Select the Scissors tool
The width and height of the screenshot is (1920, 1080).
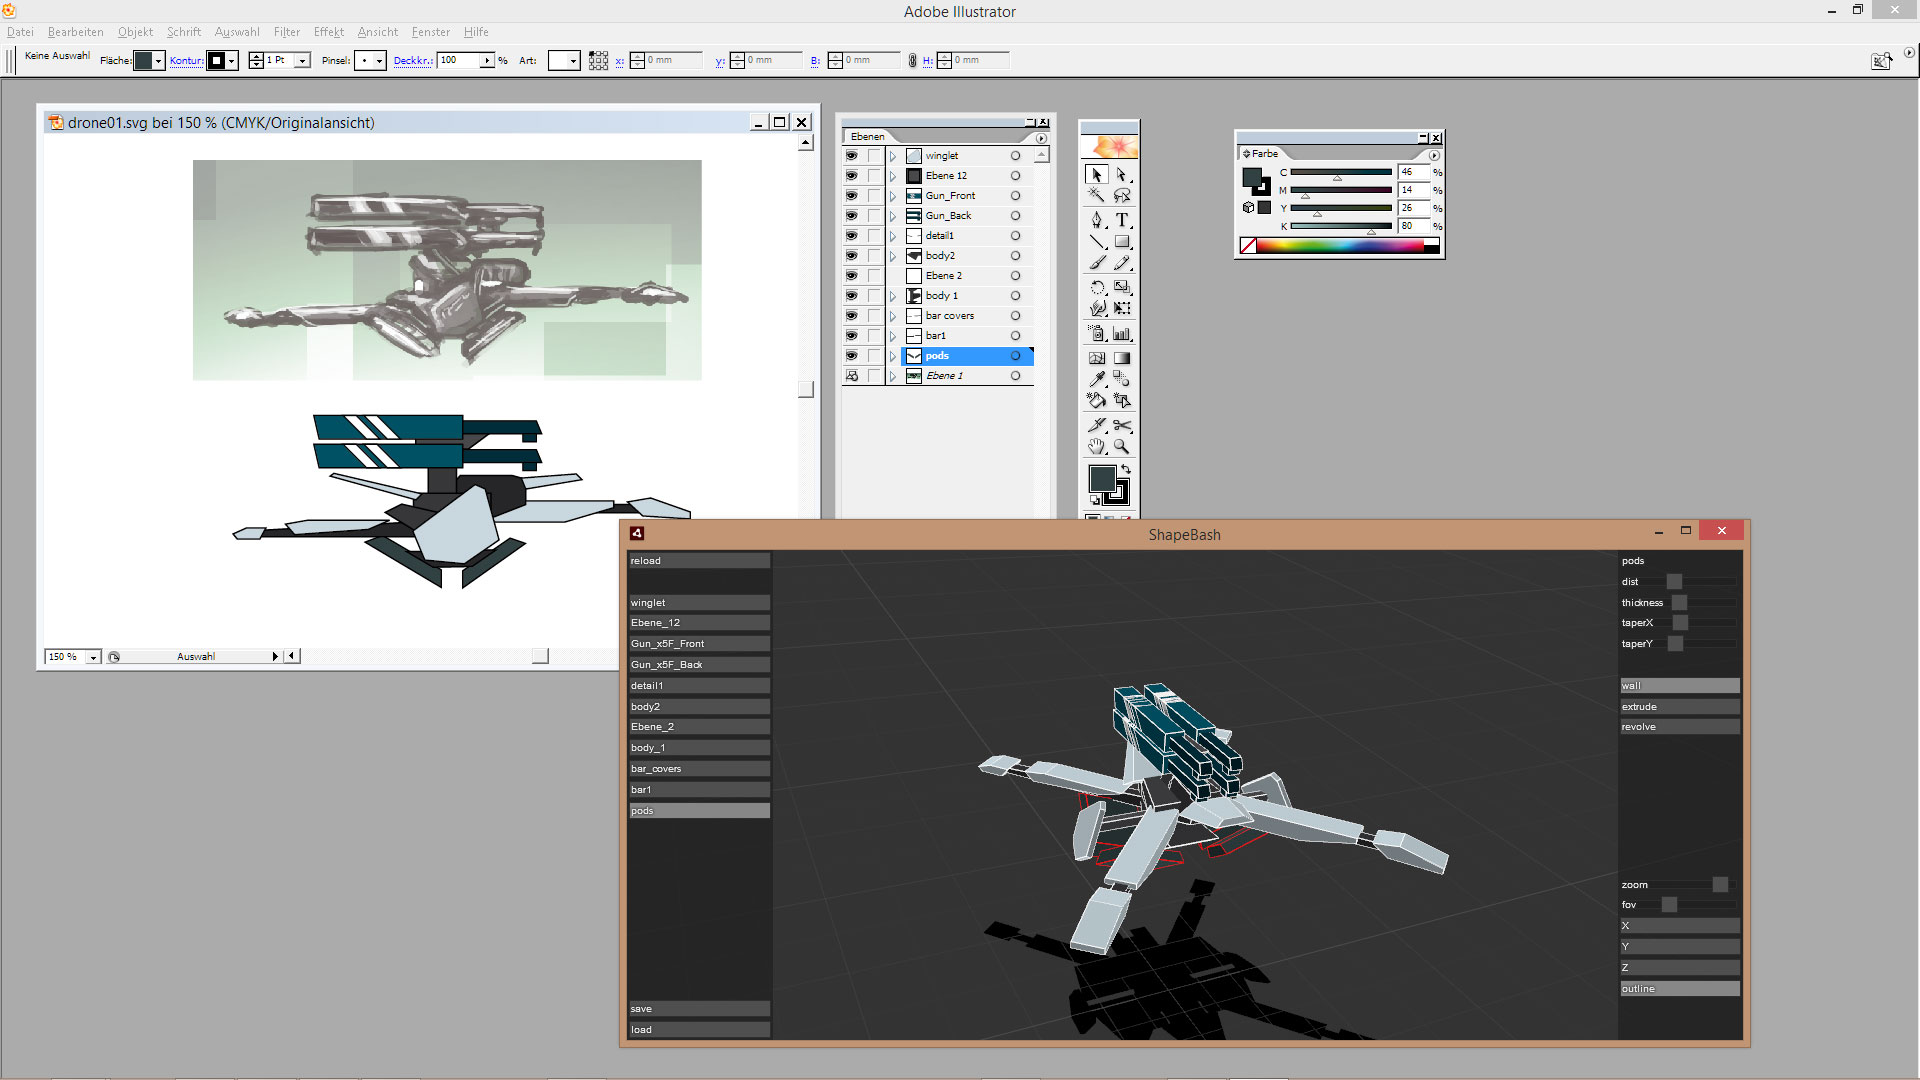tap(1122, 425)
